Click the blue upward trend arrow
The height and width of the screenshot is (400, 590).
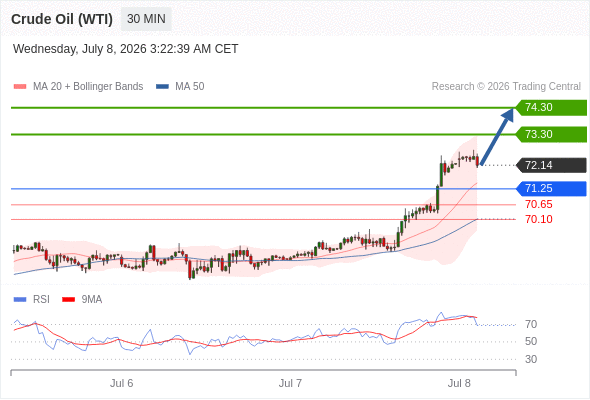click(x=497, y=137)
